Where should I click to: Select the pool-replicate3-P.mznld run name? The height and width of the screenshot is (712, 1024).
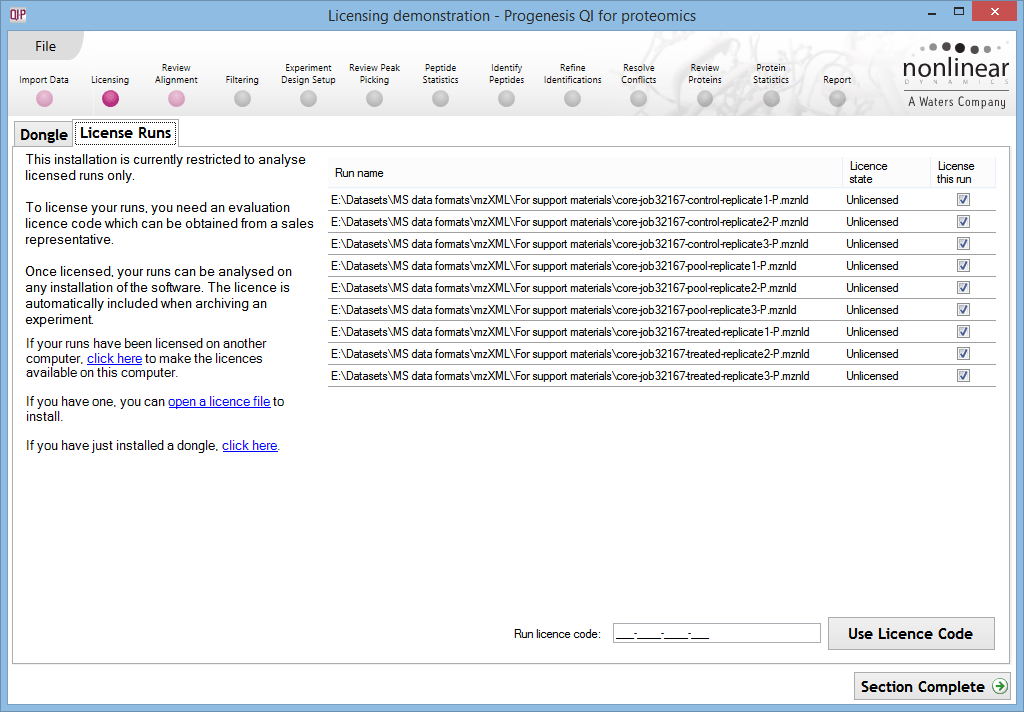pos(564,310)
